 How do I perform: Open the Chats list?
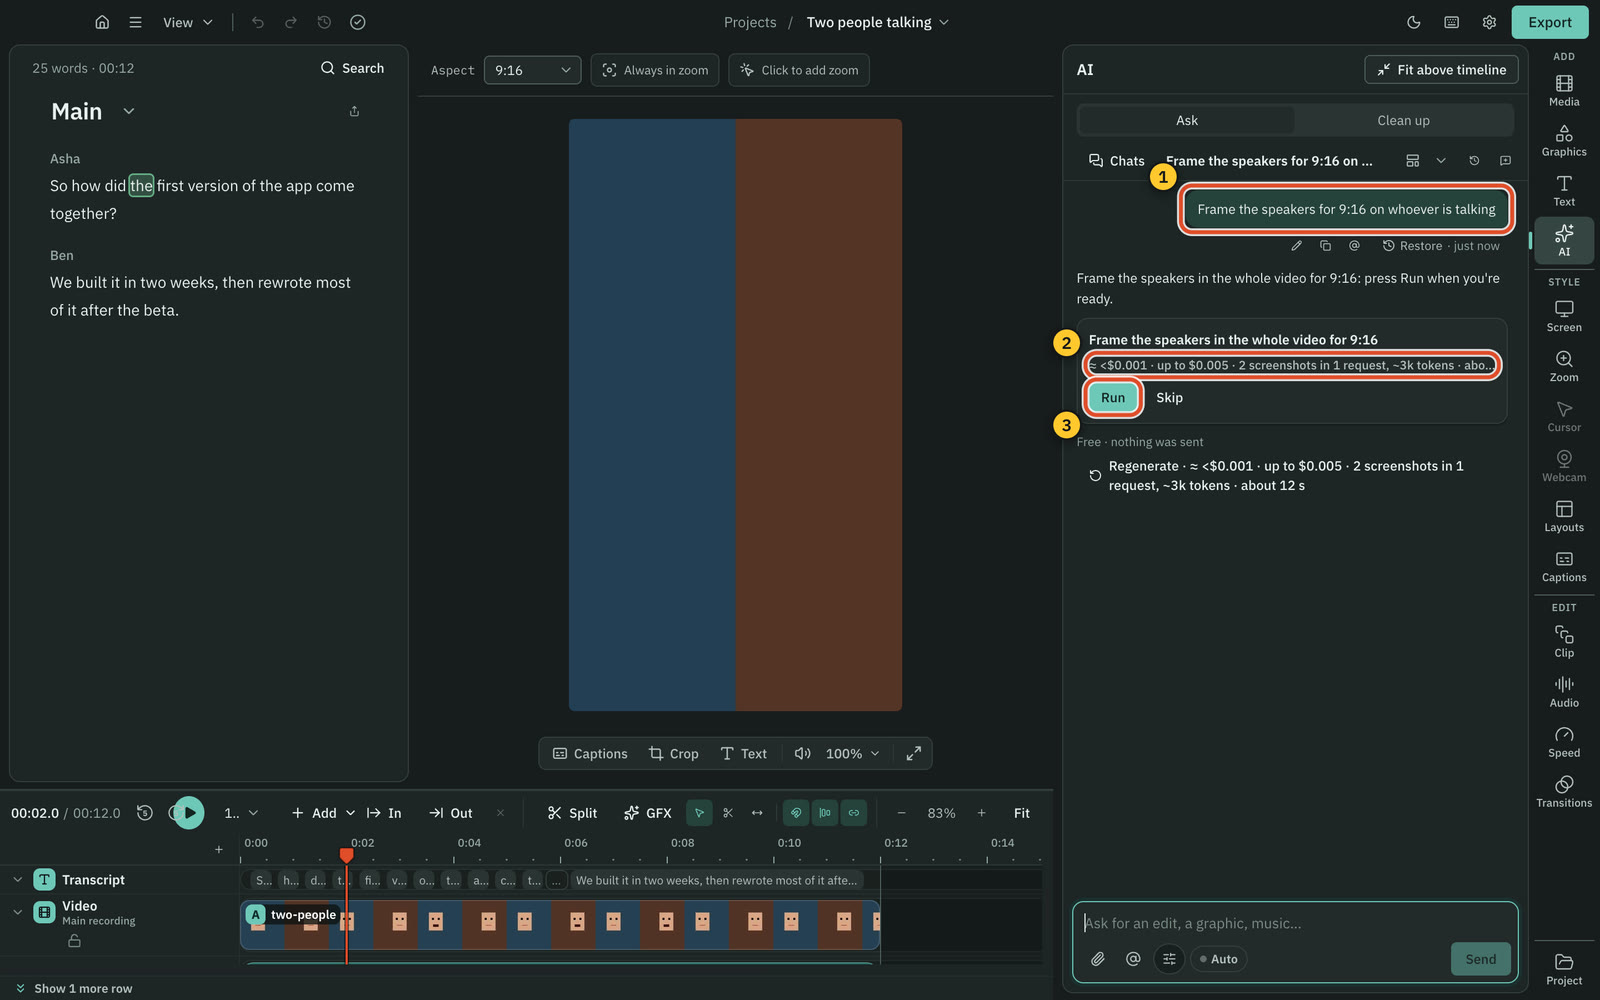[1116, 160]
